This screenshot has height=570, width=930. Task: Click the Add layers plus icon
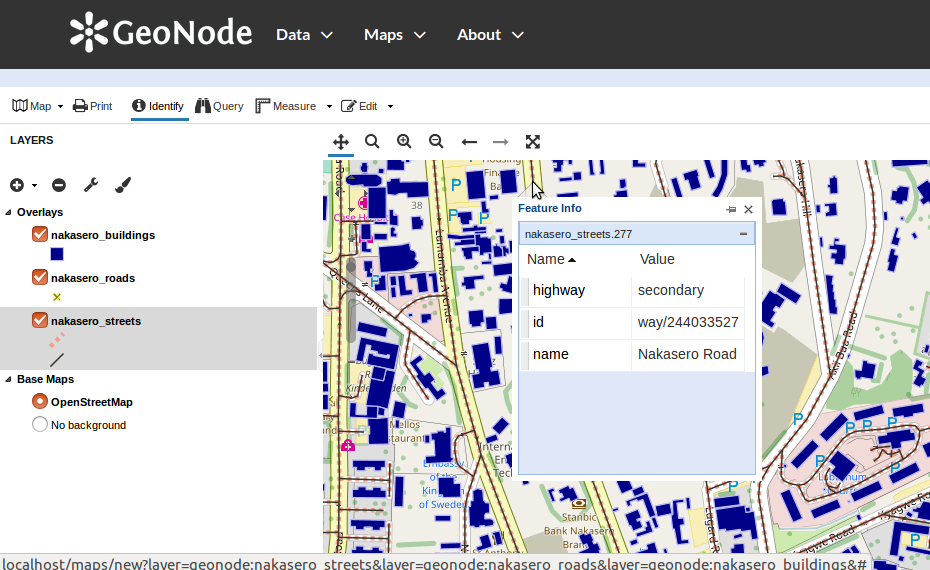tap(17, 185)
